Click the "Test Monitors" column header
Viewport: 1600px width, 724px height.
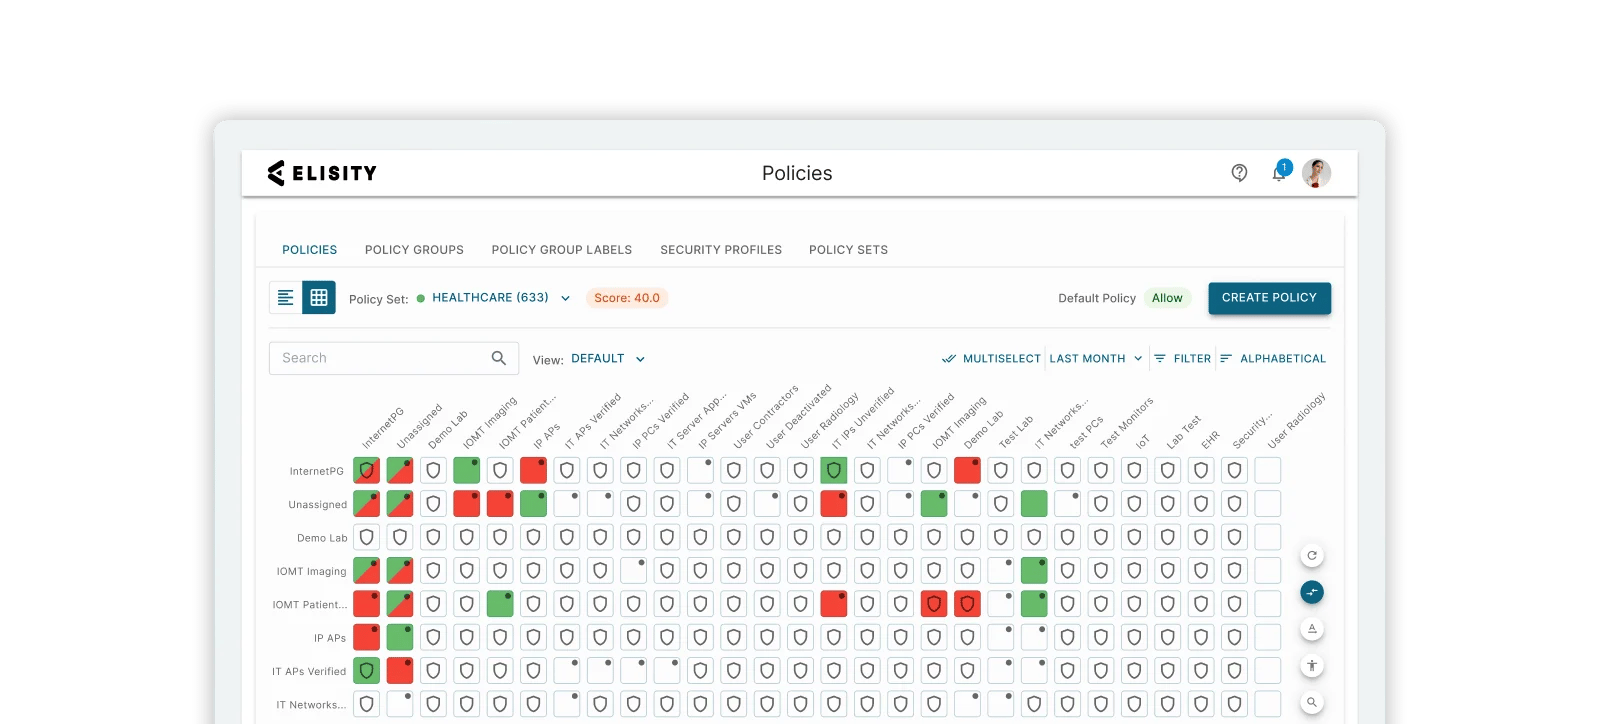tap(1128, 422)
